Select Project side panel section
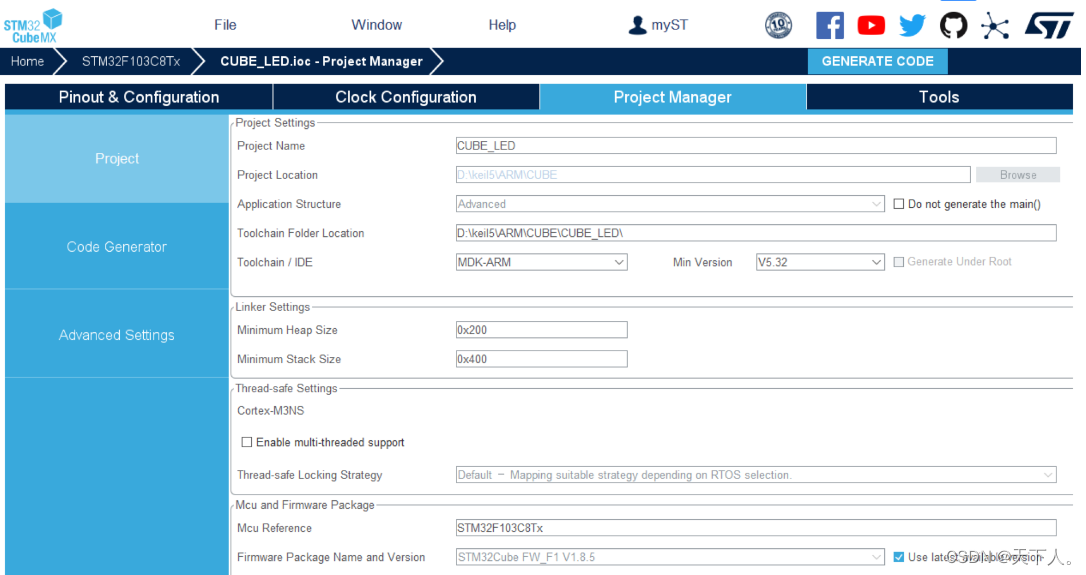Viewport: 1086px width, 575px height. [117, 159]
